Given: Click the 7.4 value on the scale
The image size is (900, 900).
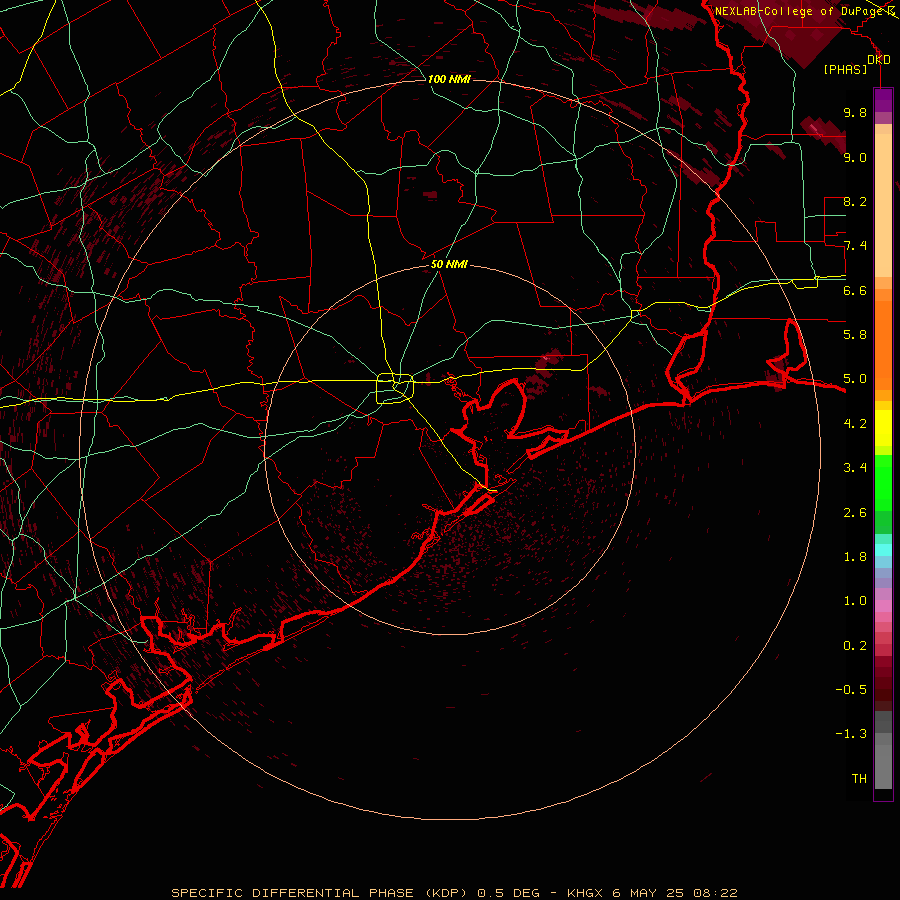Looking at the screenshot, I should (855, 246).
